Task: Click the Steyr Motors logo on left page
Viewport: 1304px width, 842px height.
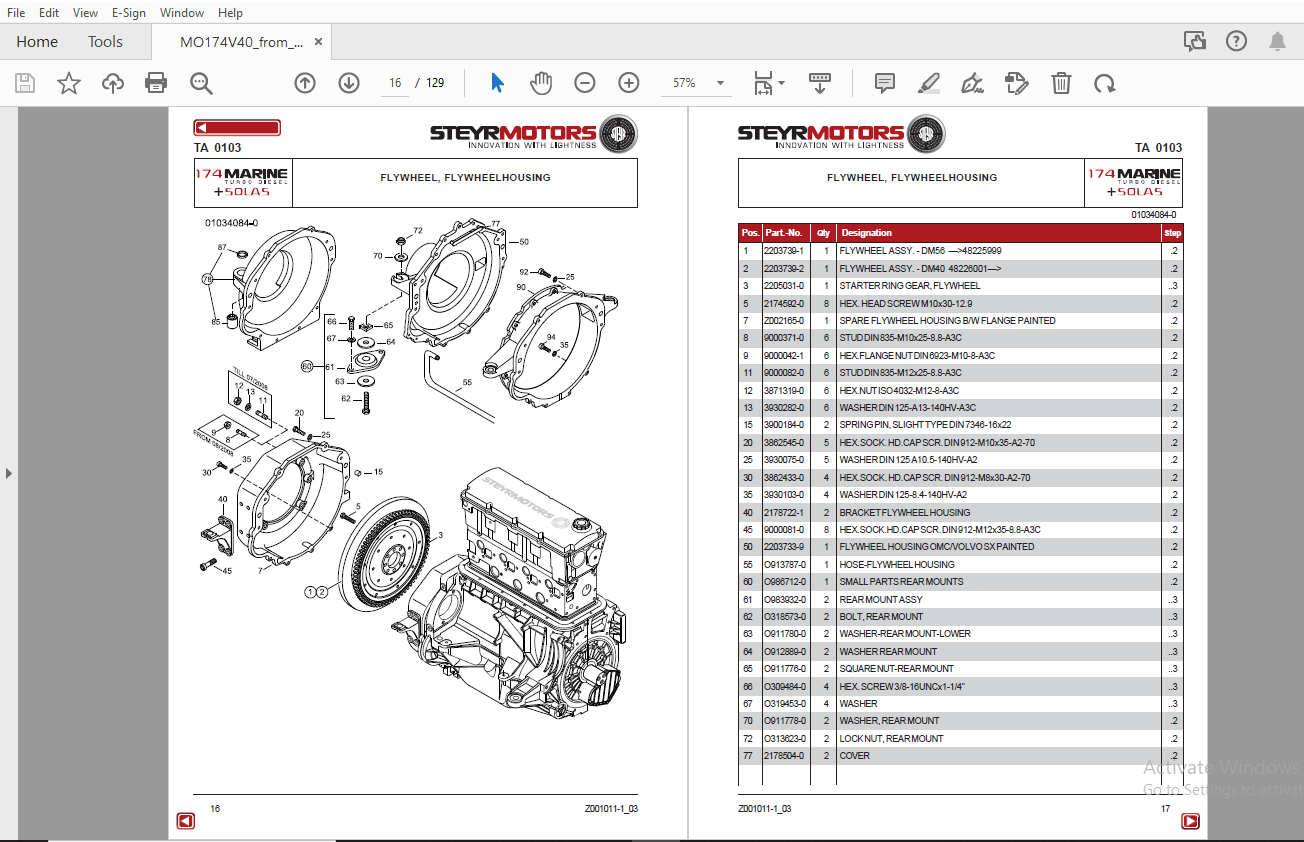Action: (533, 134)
